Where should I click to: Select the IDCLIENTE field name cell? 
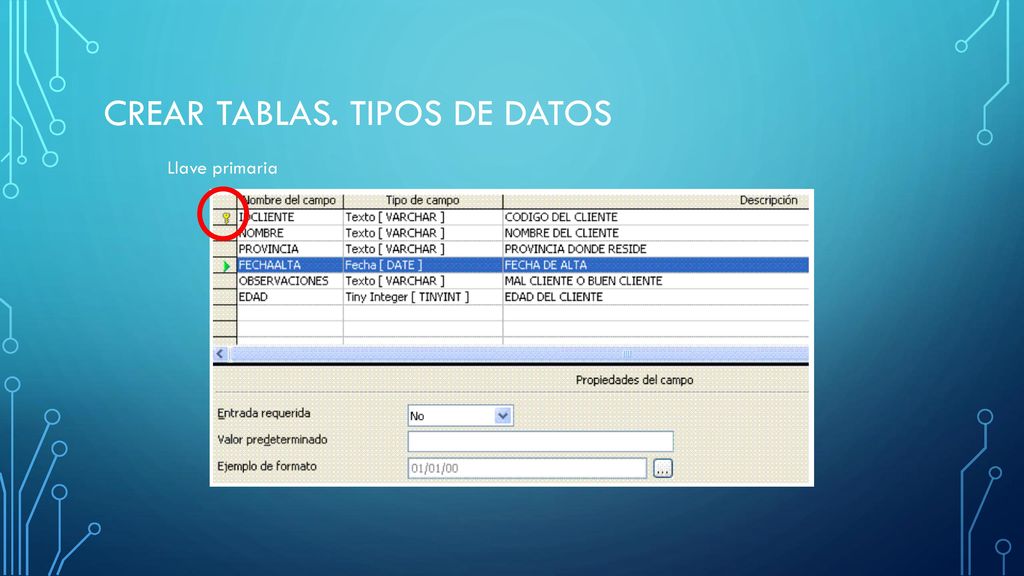point(290,217)
